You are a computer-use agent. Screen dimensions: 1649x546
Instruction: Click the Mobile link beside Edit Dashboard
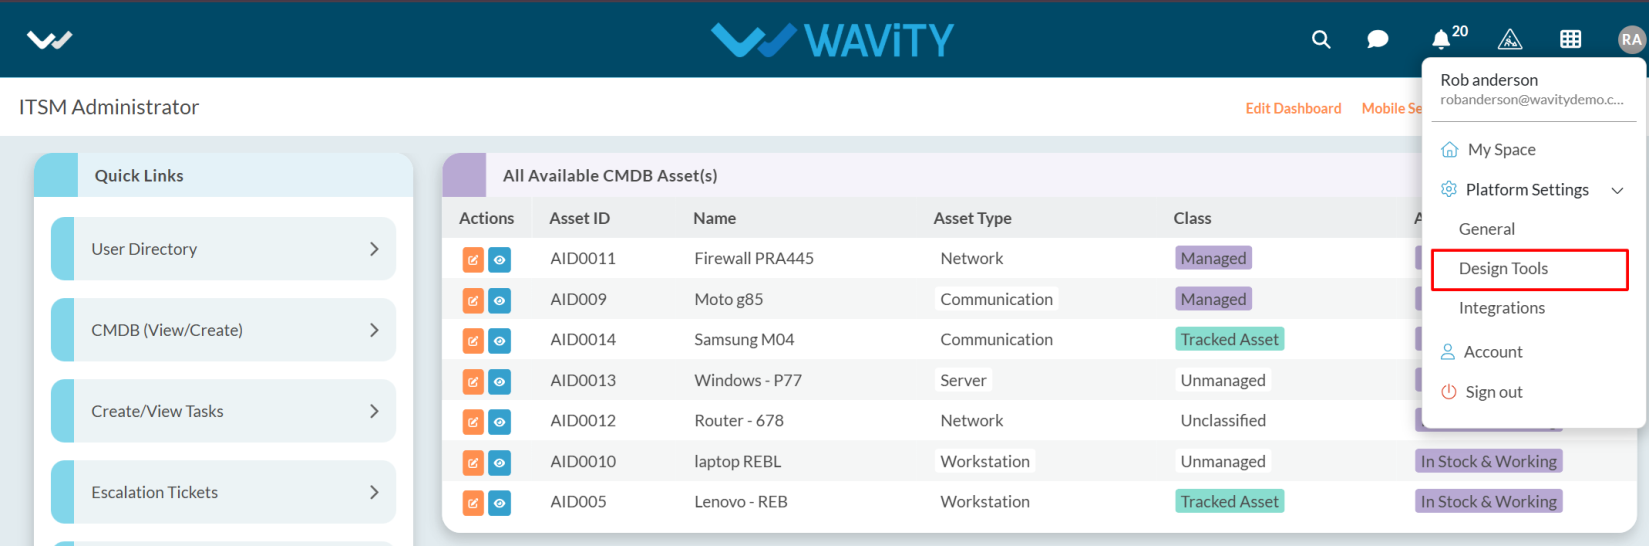tap(1391, 108)
